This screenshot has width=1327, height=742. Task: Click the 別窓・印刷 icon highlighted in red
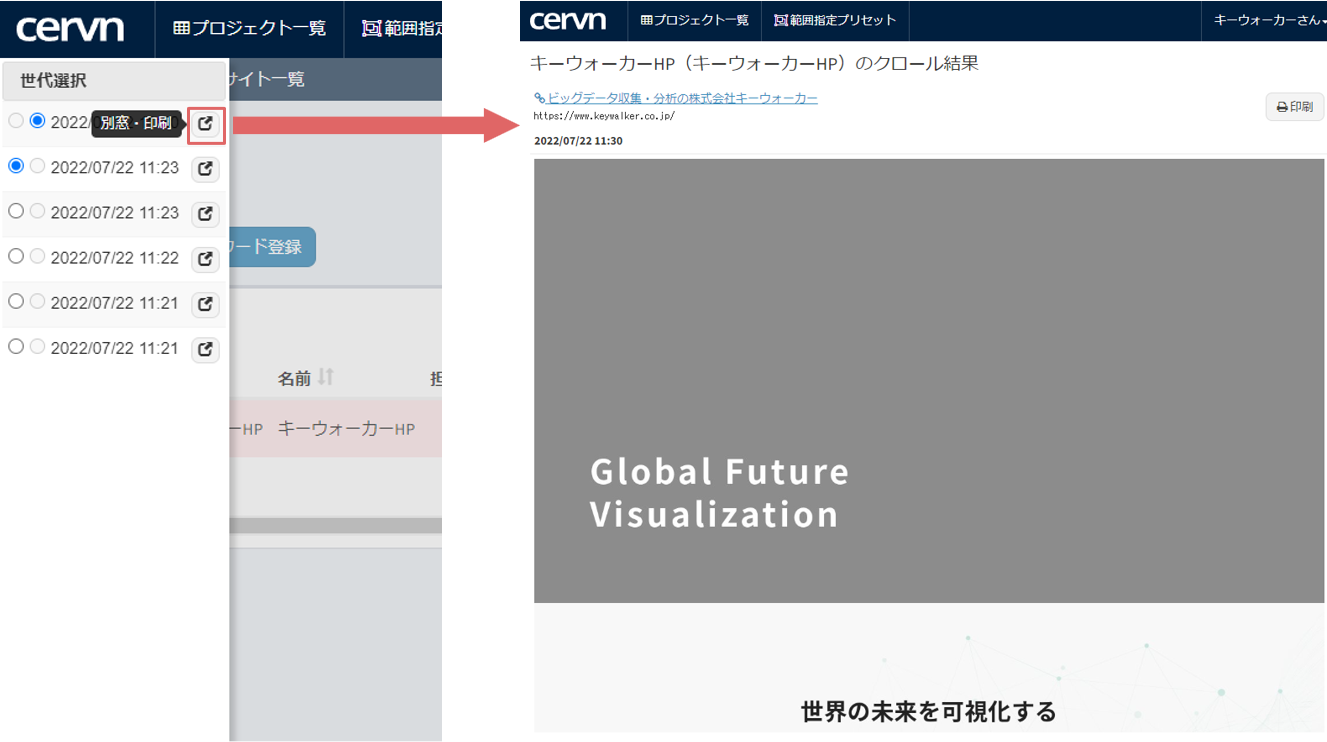(x=205, y=124)
